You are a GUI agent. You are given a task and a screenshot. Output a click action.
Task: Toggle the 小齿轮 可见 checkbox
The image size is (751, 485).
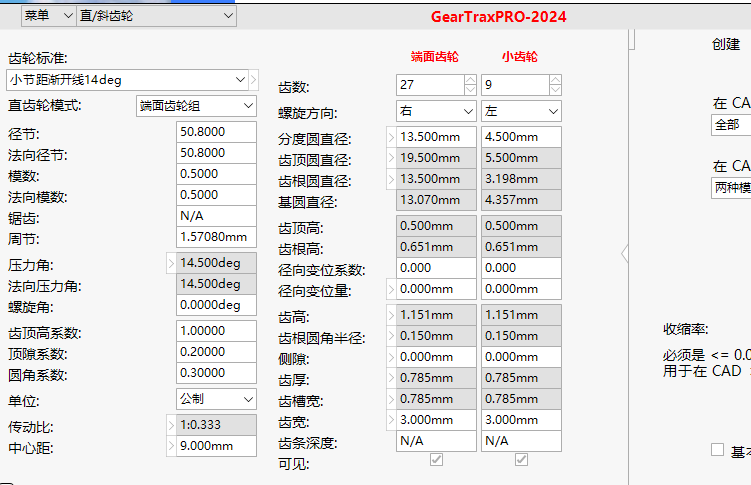[521, 460]
